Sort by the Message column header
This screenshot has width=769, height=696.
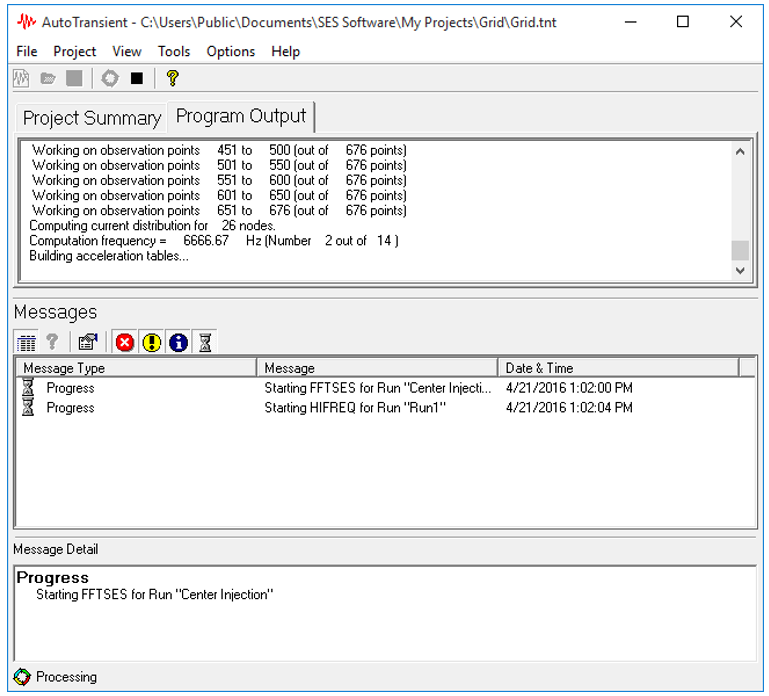(377, 368)
